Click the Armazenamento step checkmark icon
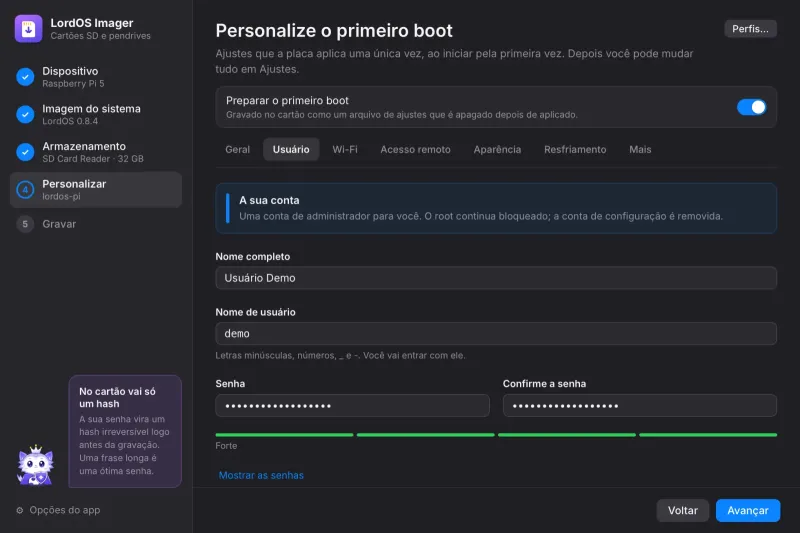The image size is (800, 533). coord(25,152)
